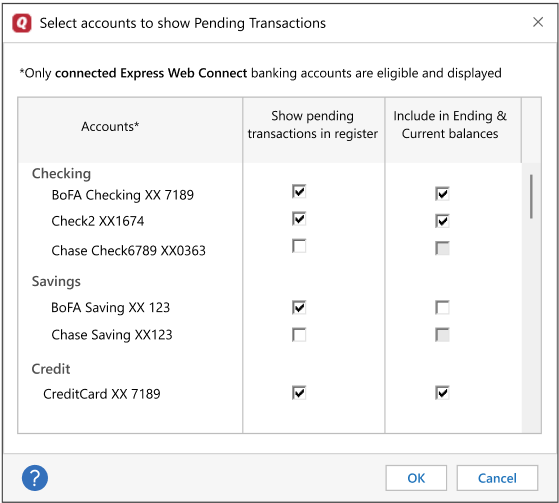Click the Check2 XX1674 account name
Image resolution: width=559 pixels, height=503 pixels.
coord(98,221)
